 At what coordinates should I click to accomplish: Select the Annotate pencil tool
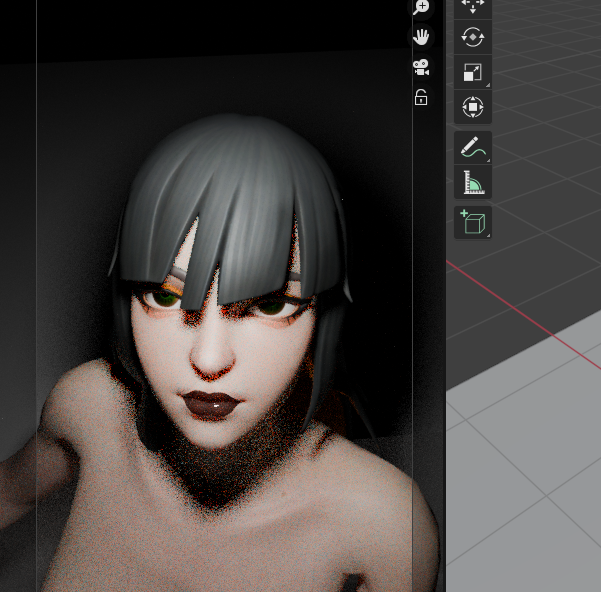click(473, 148)
